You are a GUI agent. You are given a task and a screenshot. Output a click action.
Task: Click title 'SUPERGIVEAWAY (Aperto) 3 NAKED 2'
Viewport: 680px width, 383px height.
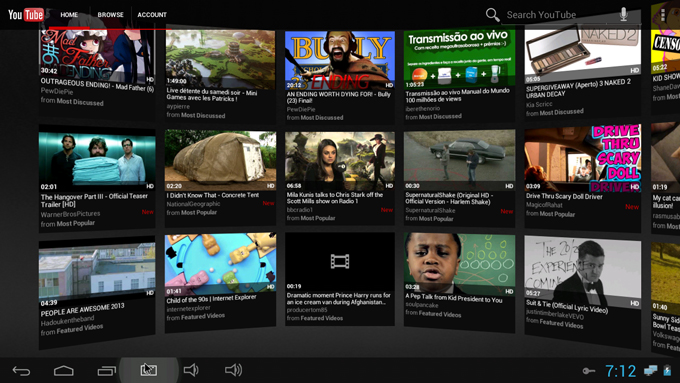[579, 86]
